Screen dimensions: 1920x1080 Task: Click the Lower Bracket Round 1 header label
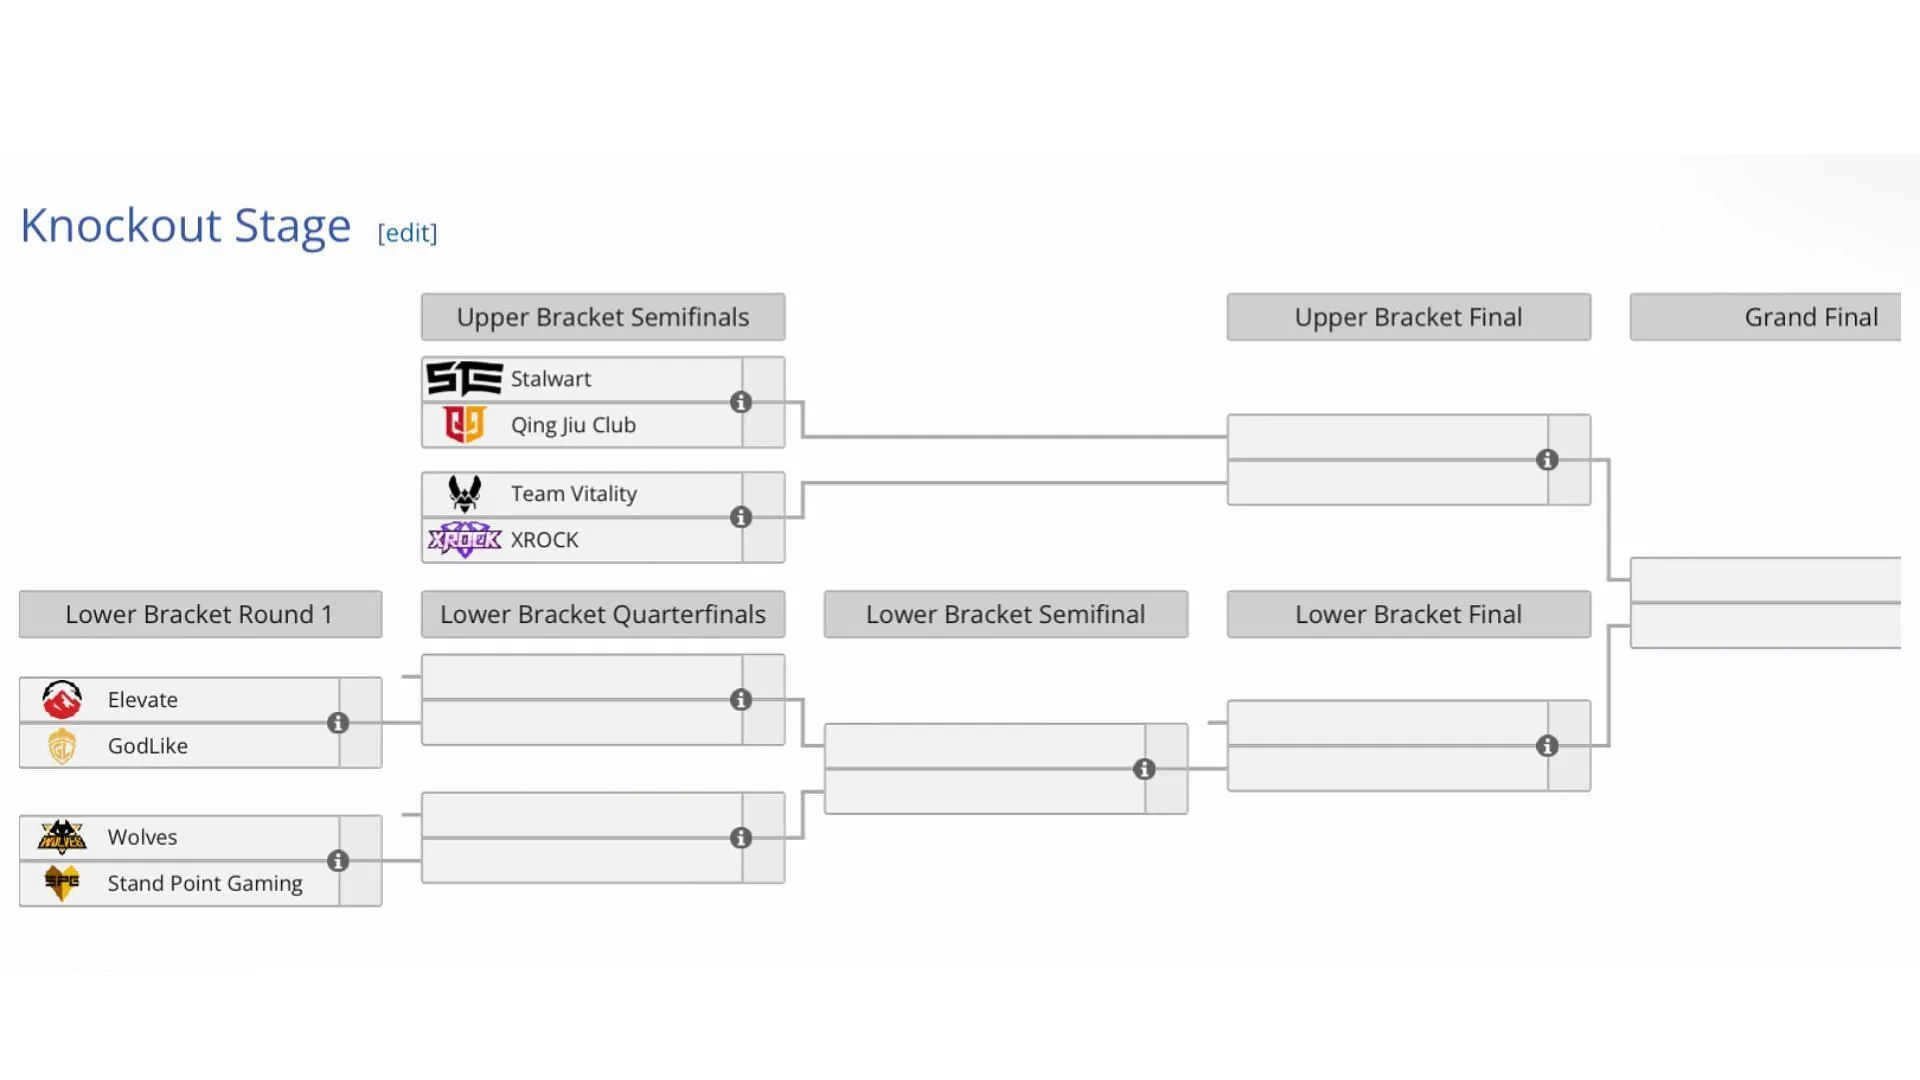pos(199,613)
